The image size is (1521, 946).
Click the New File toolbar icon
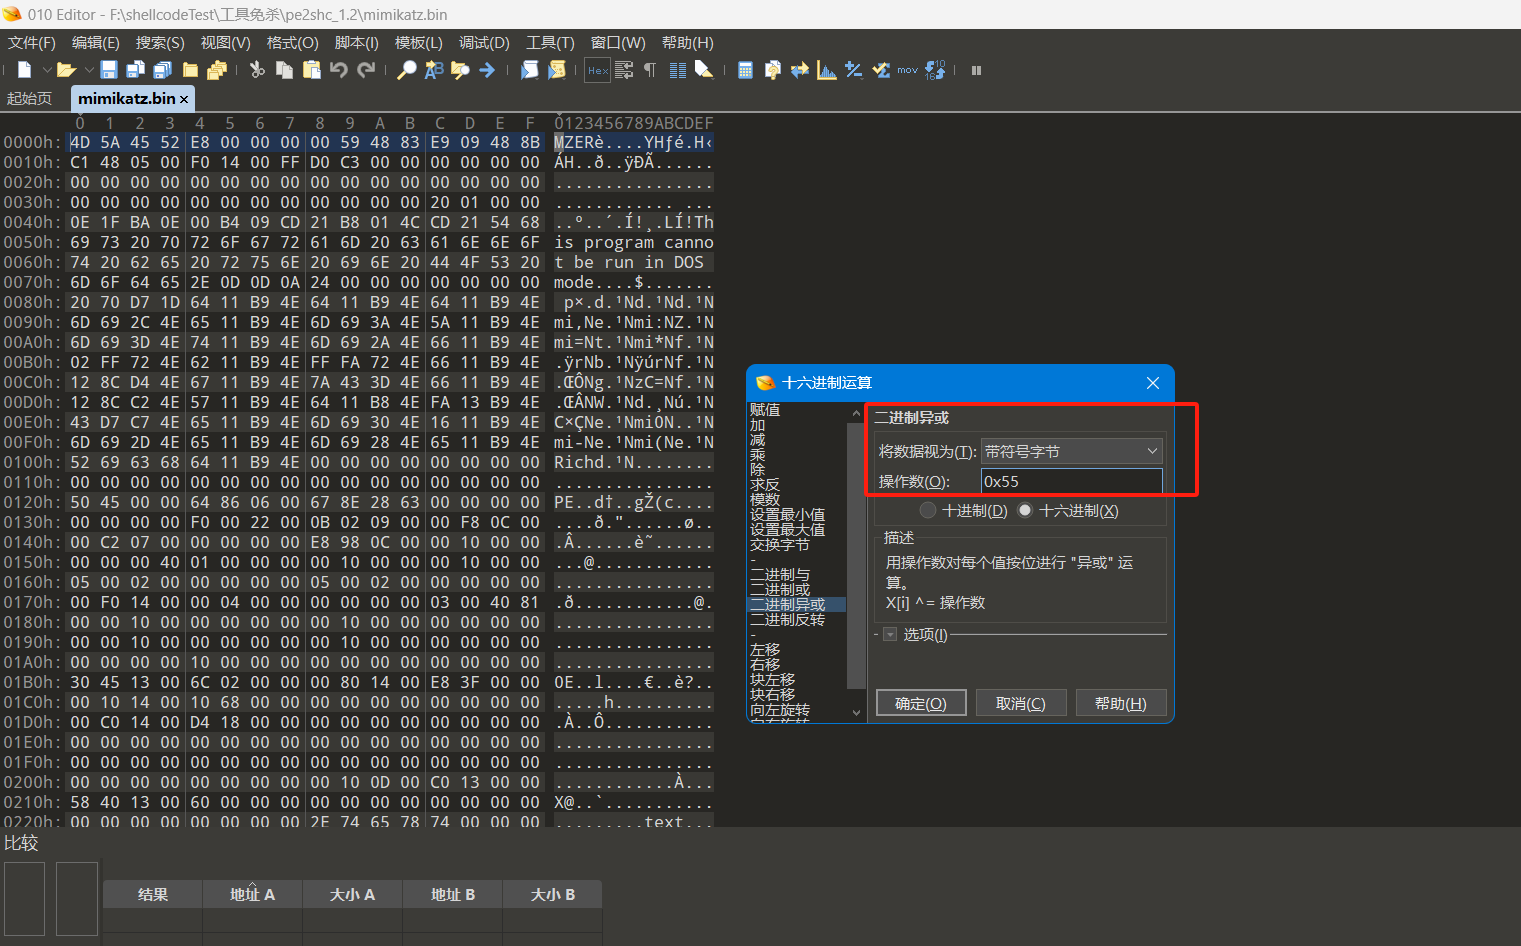pos(25,70)
